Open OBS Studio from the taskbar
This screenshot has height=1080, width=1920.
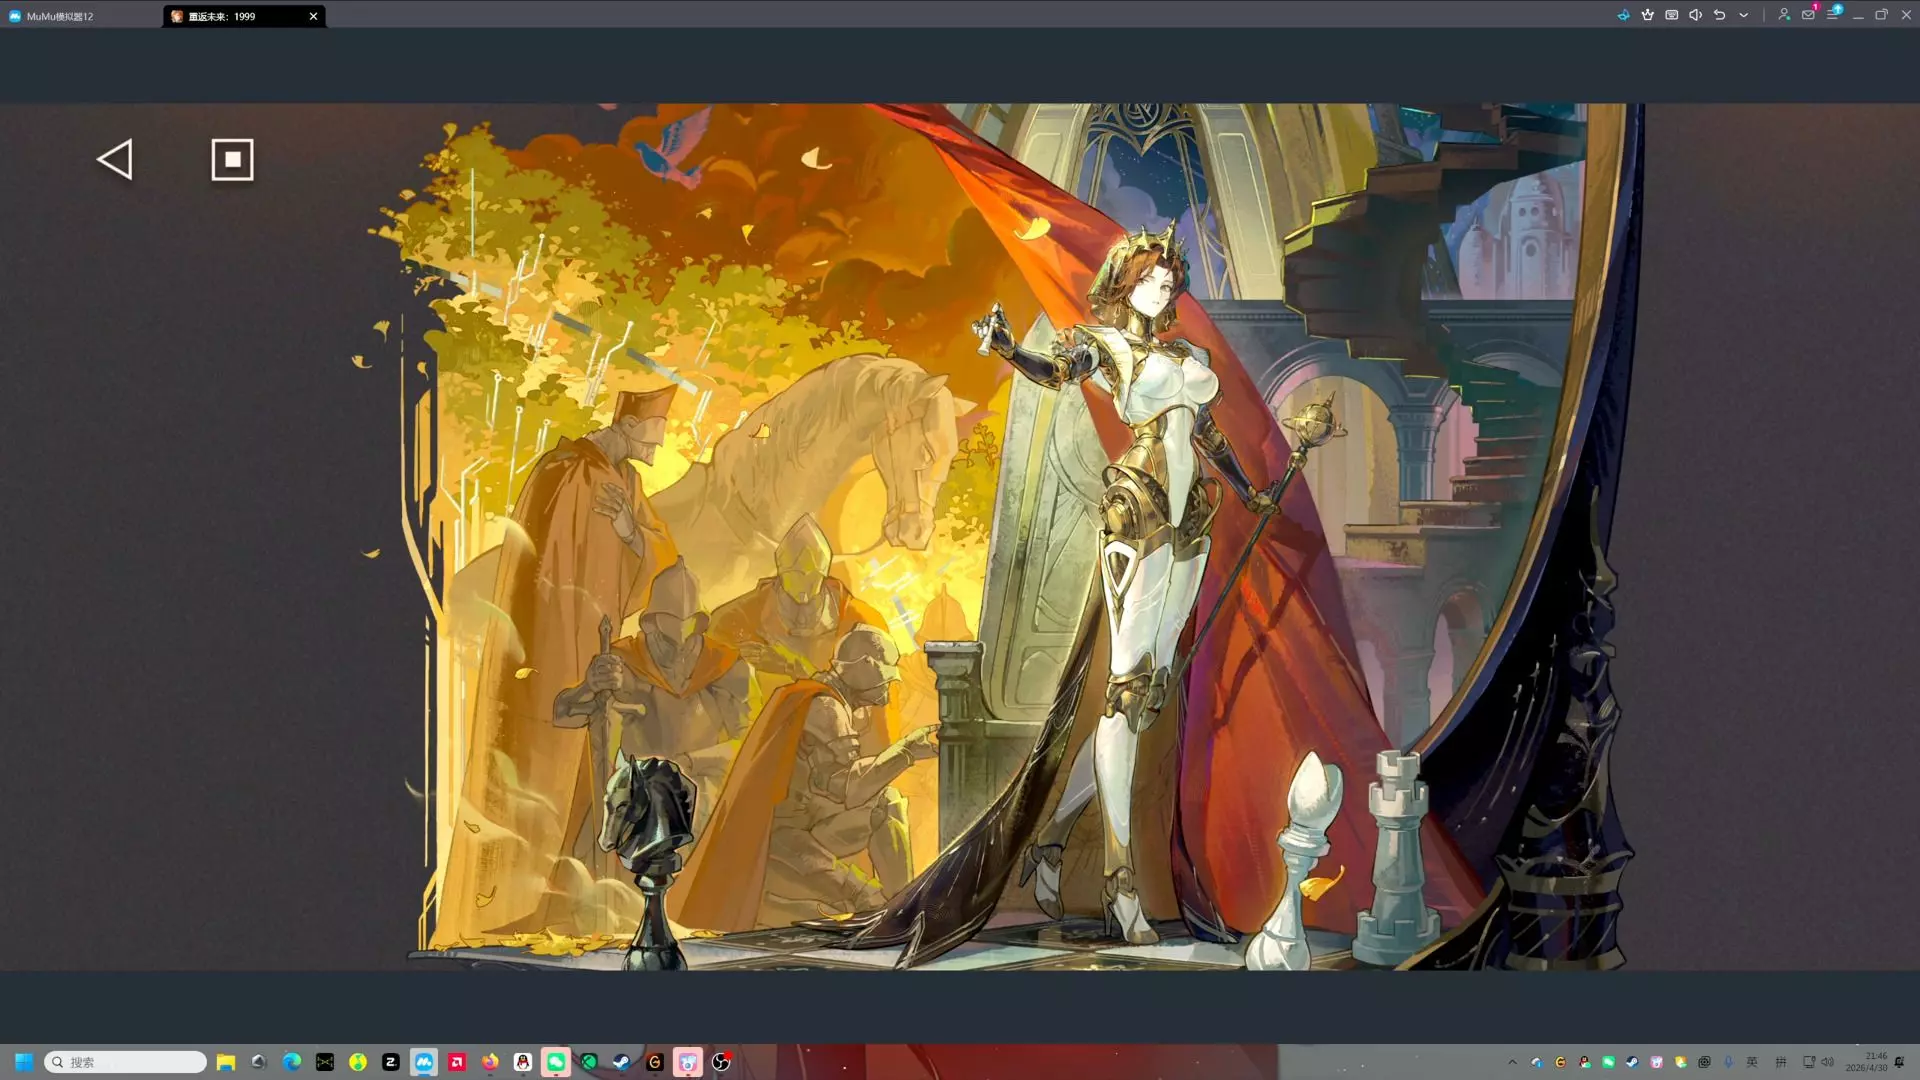pos(721,1062)
